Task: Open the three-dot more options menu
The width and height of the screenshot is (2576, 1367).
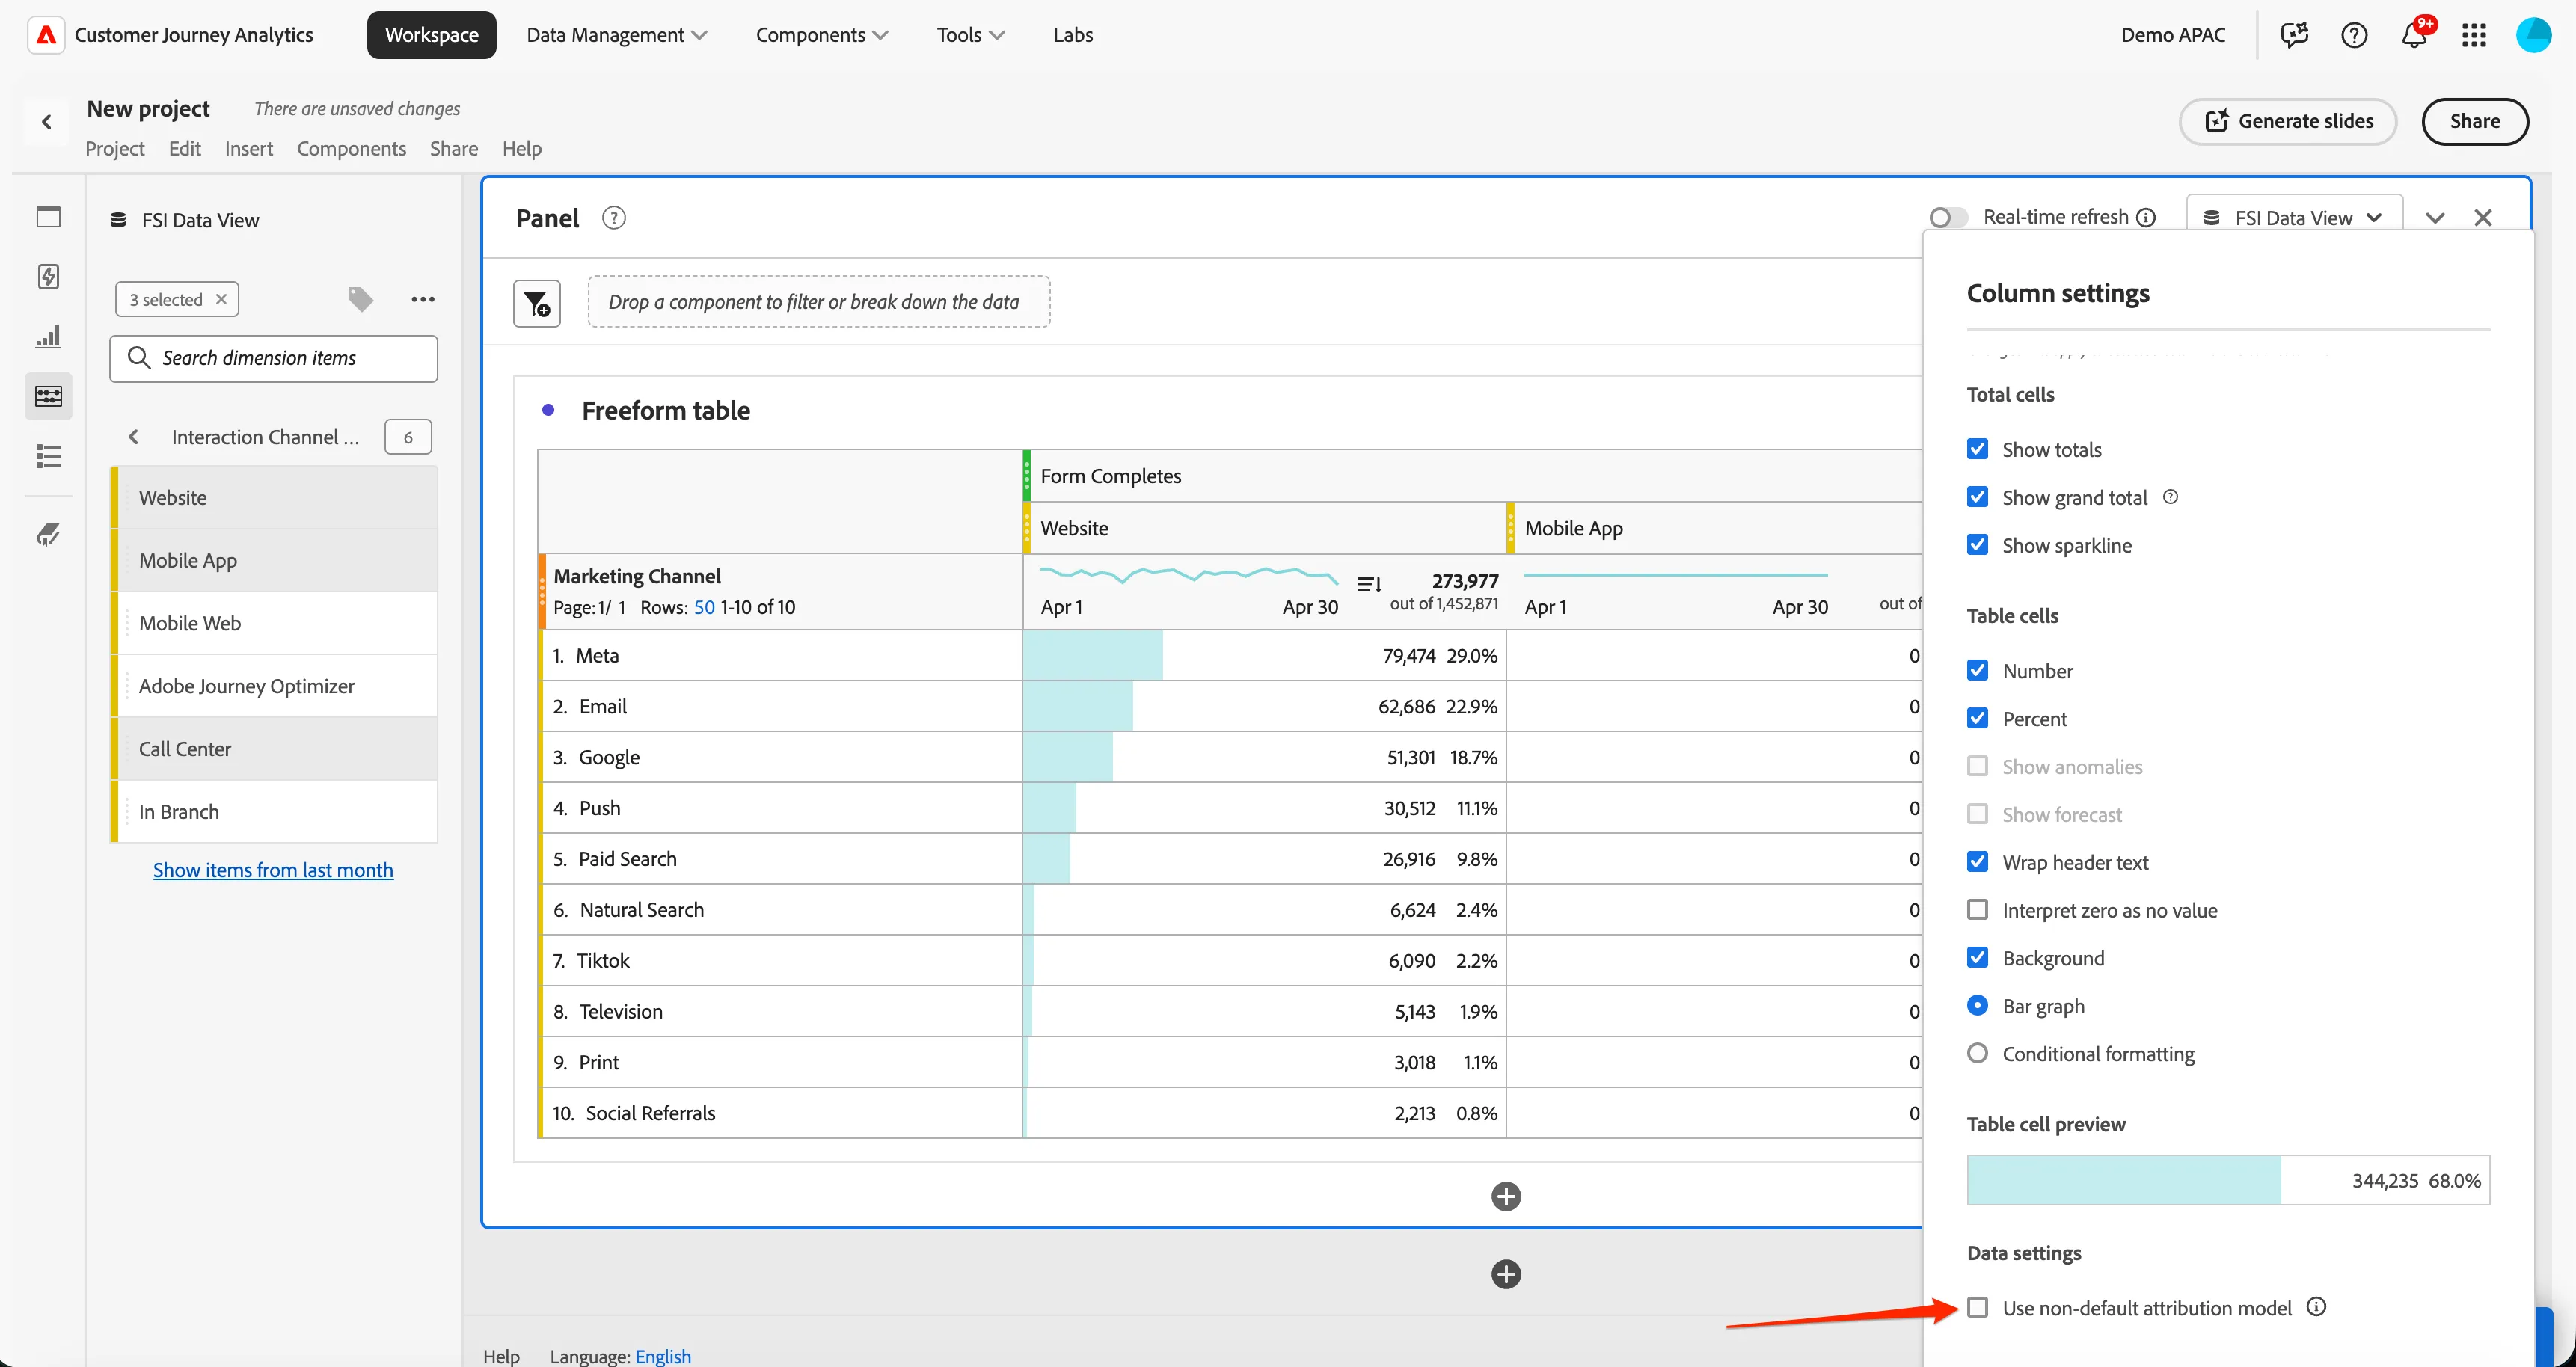Action: point(423,299)
